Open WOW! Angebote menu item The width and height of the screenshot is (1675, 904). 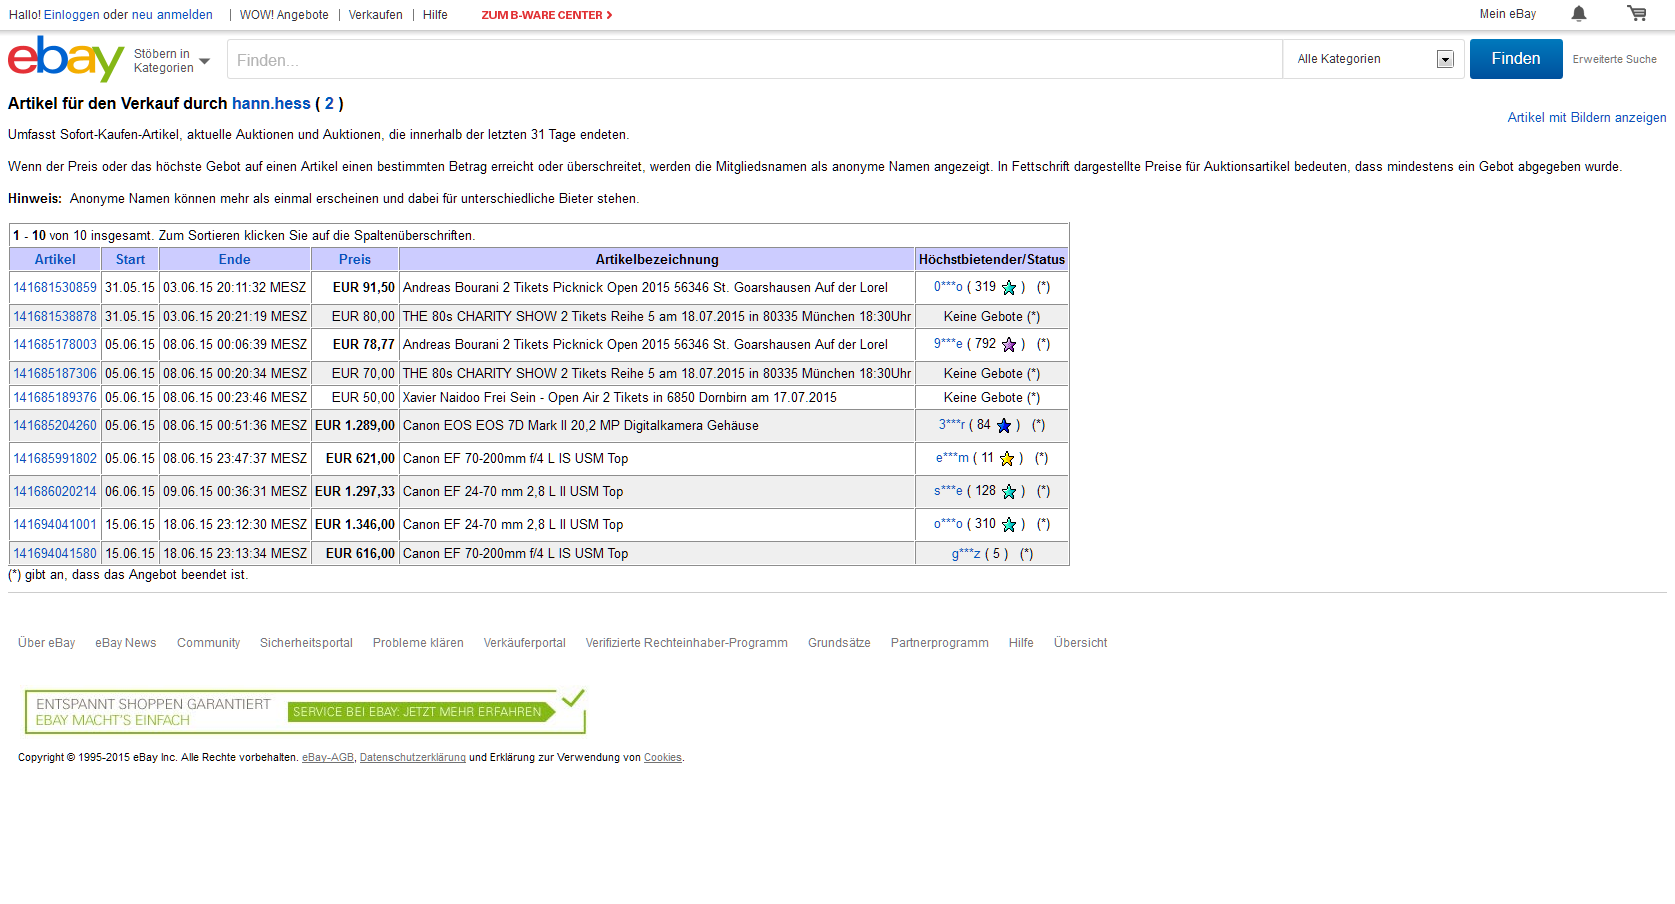284,15
